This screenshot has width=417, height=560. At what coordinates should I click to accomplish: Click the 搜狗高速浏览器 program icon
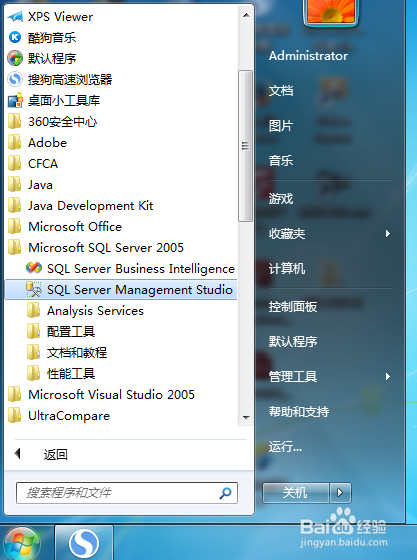coord(15,79)
